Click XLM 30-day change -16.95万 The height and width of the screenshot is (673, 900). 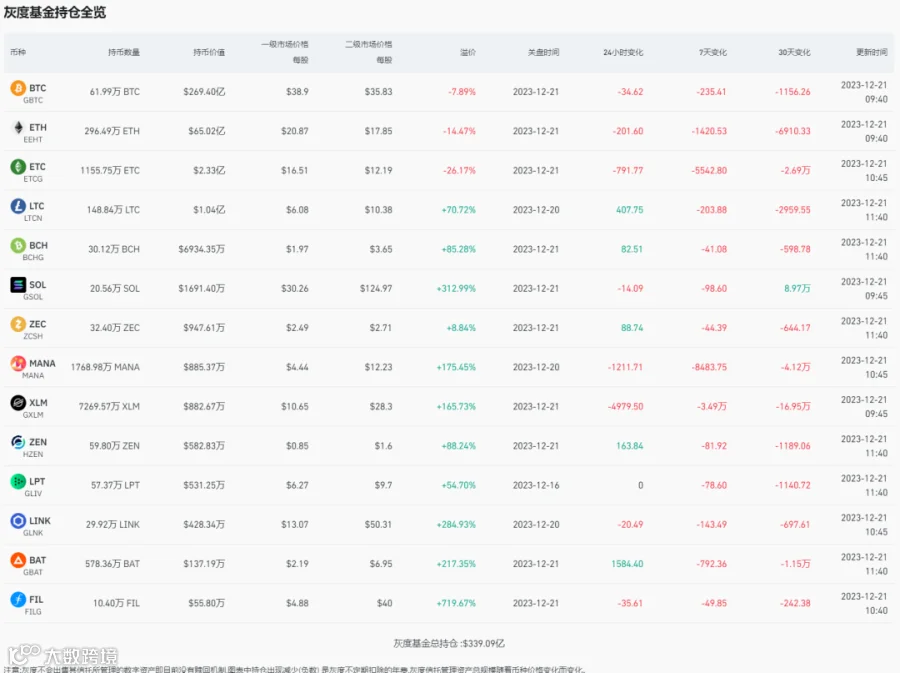pos(793,407)
